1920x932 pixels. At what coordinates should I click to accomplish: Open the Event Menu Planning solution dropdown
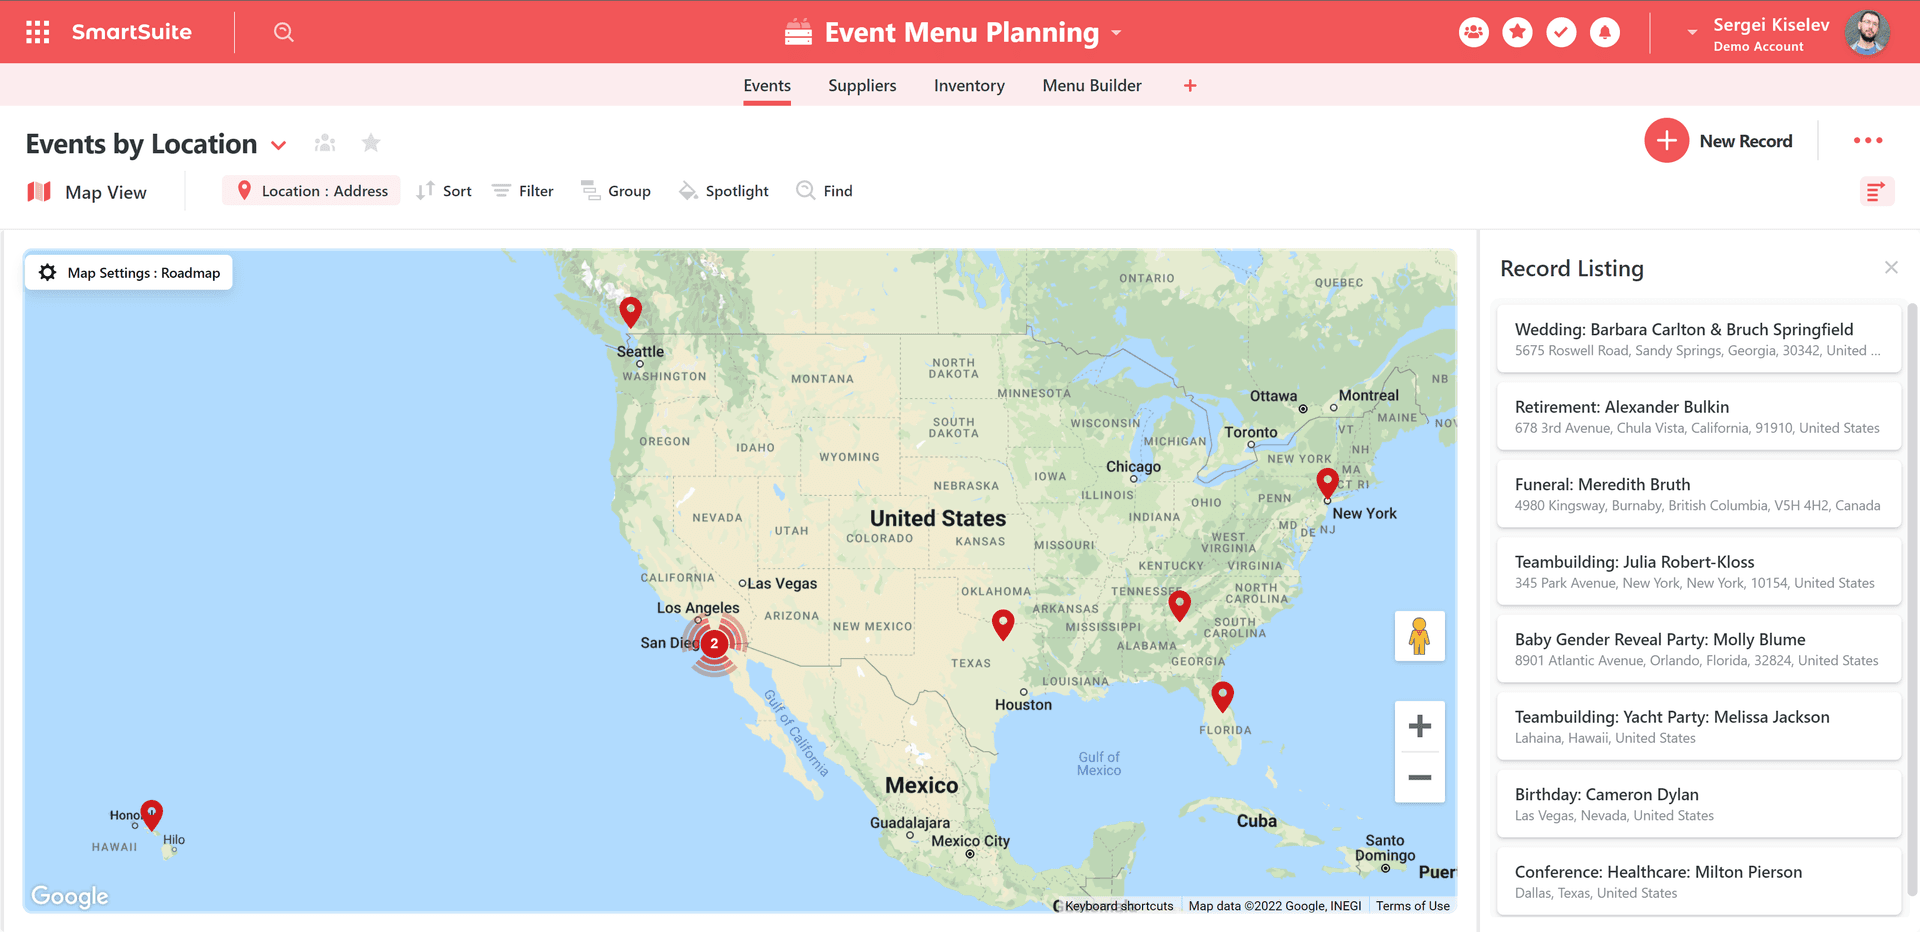tap(1116, 33)
